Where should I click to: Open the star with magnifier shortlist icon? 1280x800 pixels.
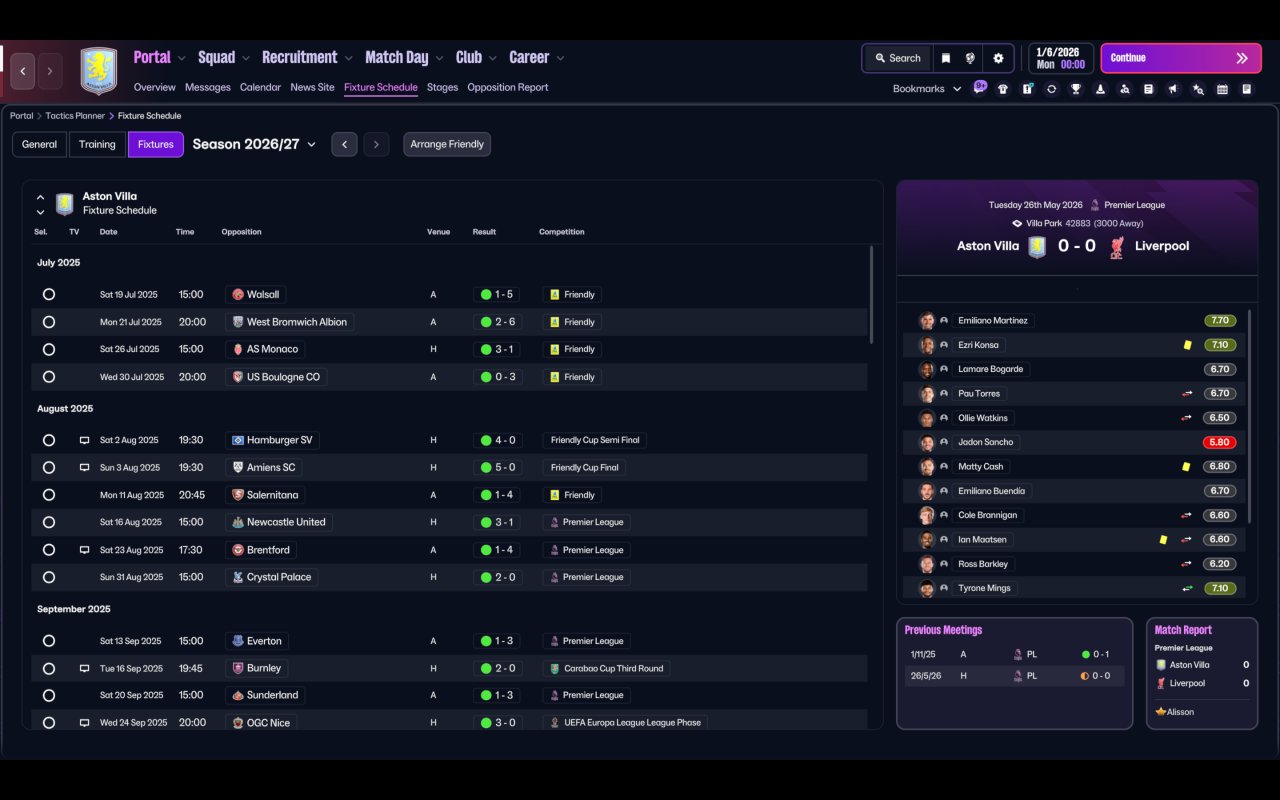click(1198, 89)
